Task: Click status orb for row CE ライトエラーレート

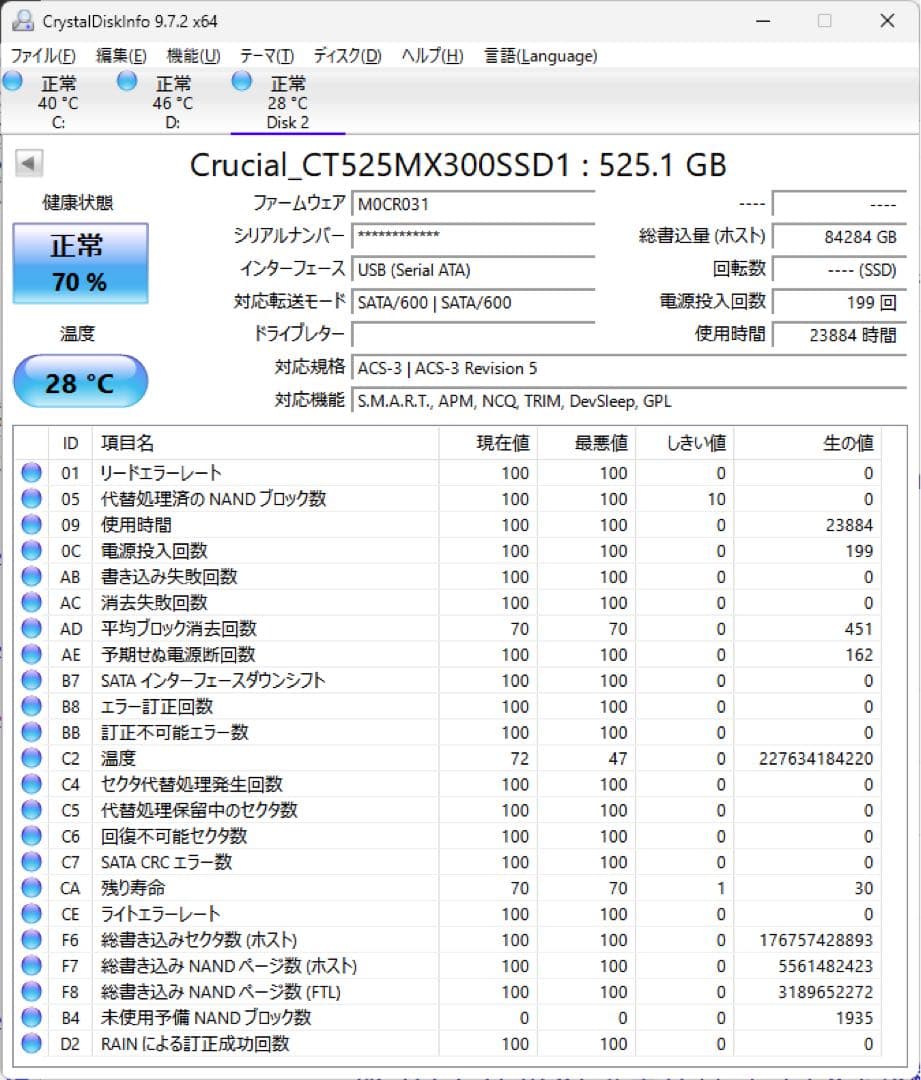Action: pyautogui.click(x=31, y=914)
